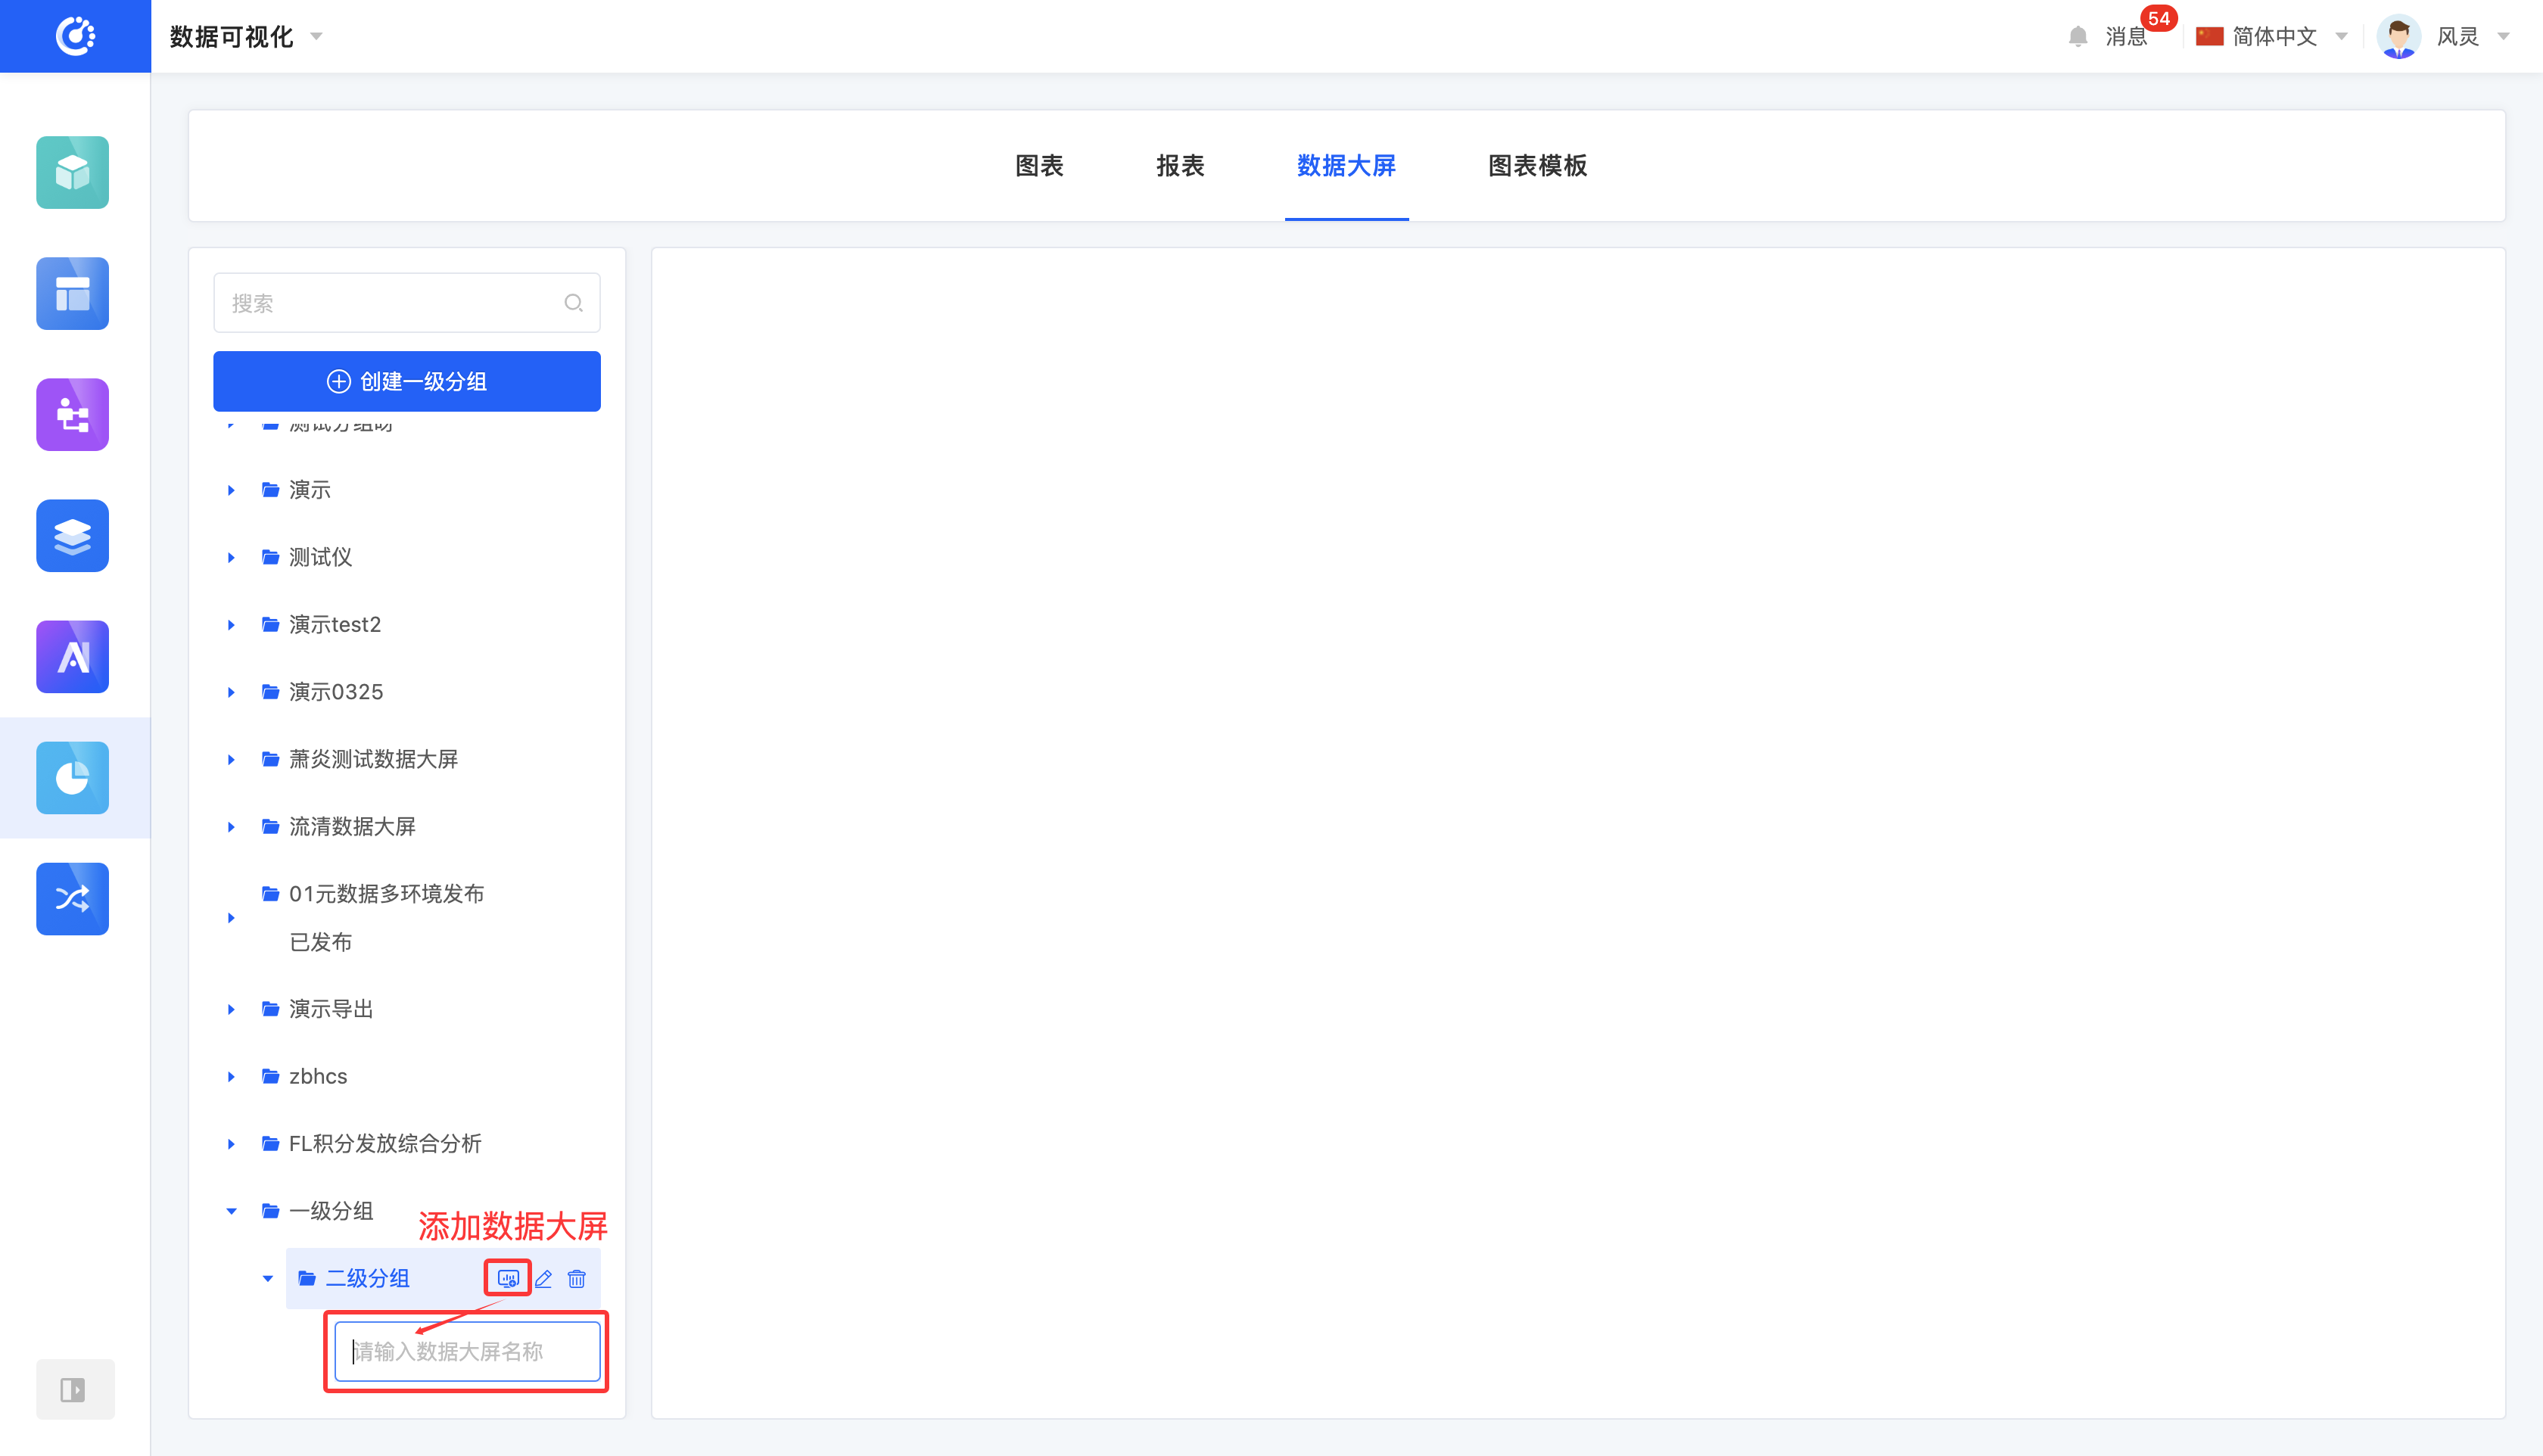Toggle the sidebar collapse button
Screen dimensions: 2543x1456
coord(74,1389)
